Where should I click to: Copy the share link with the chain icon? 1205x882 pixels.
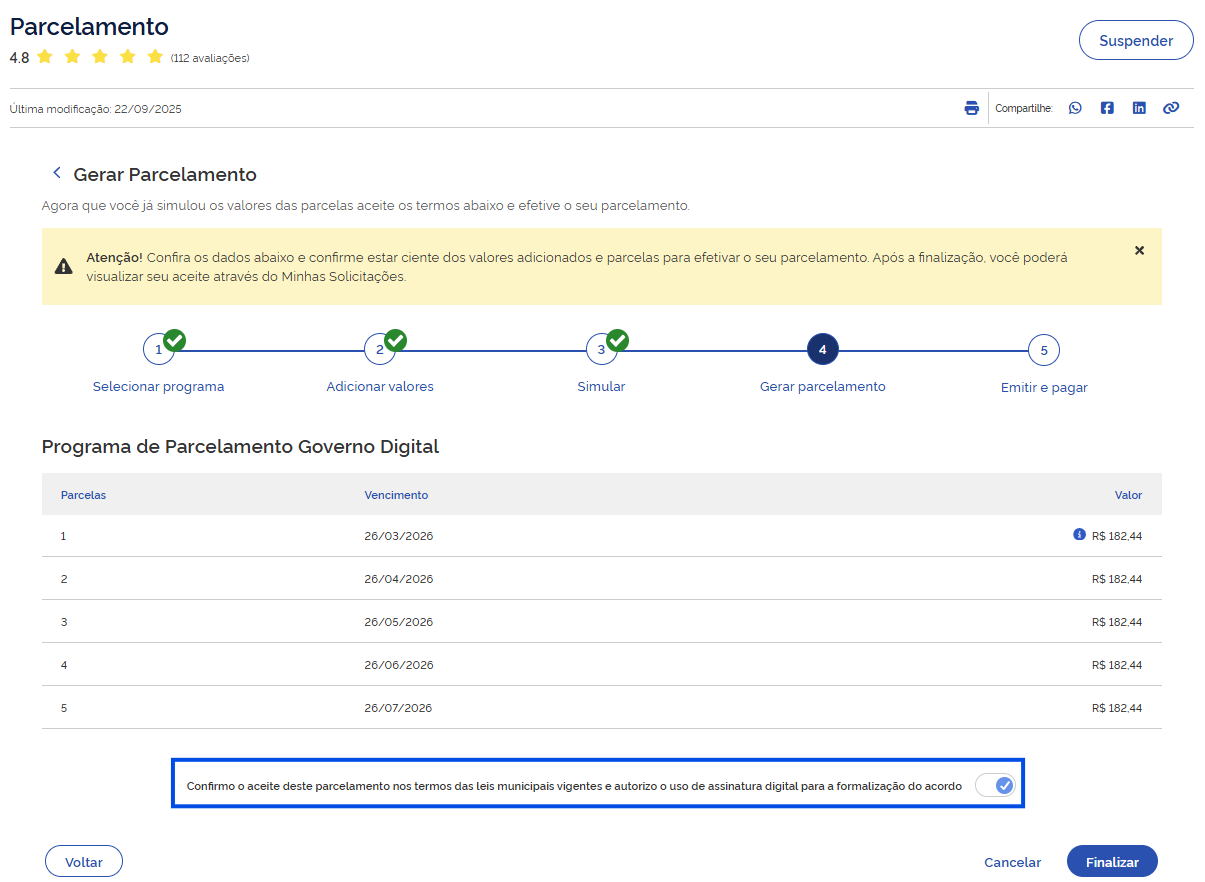[1171, 108]
